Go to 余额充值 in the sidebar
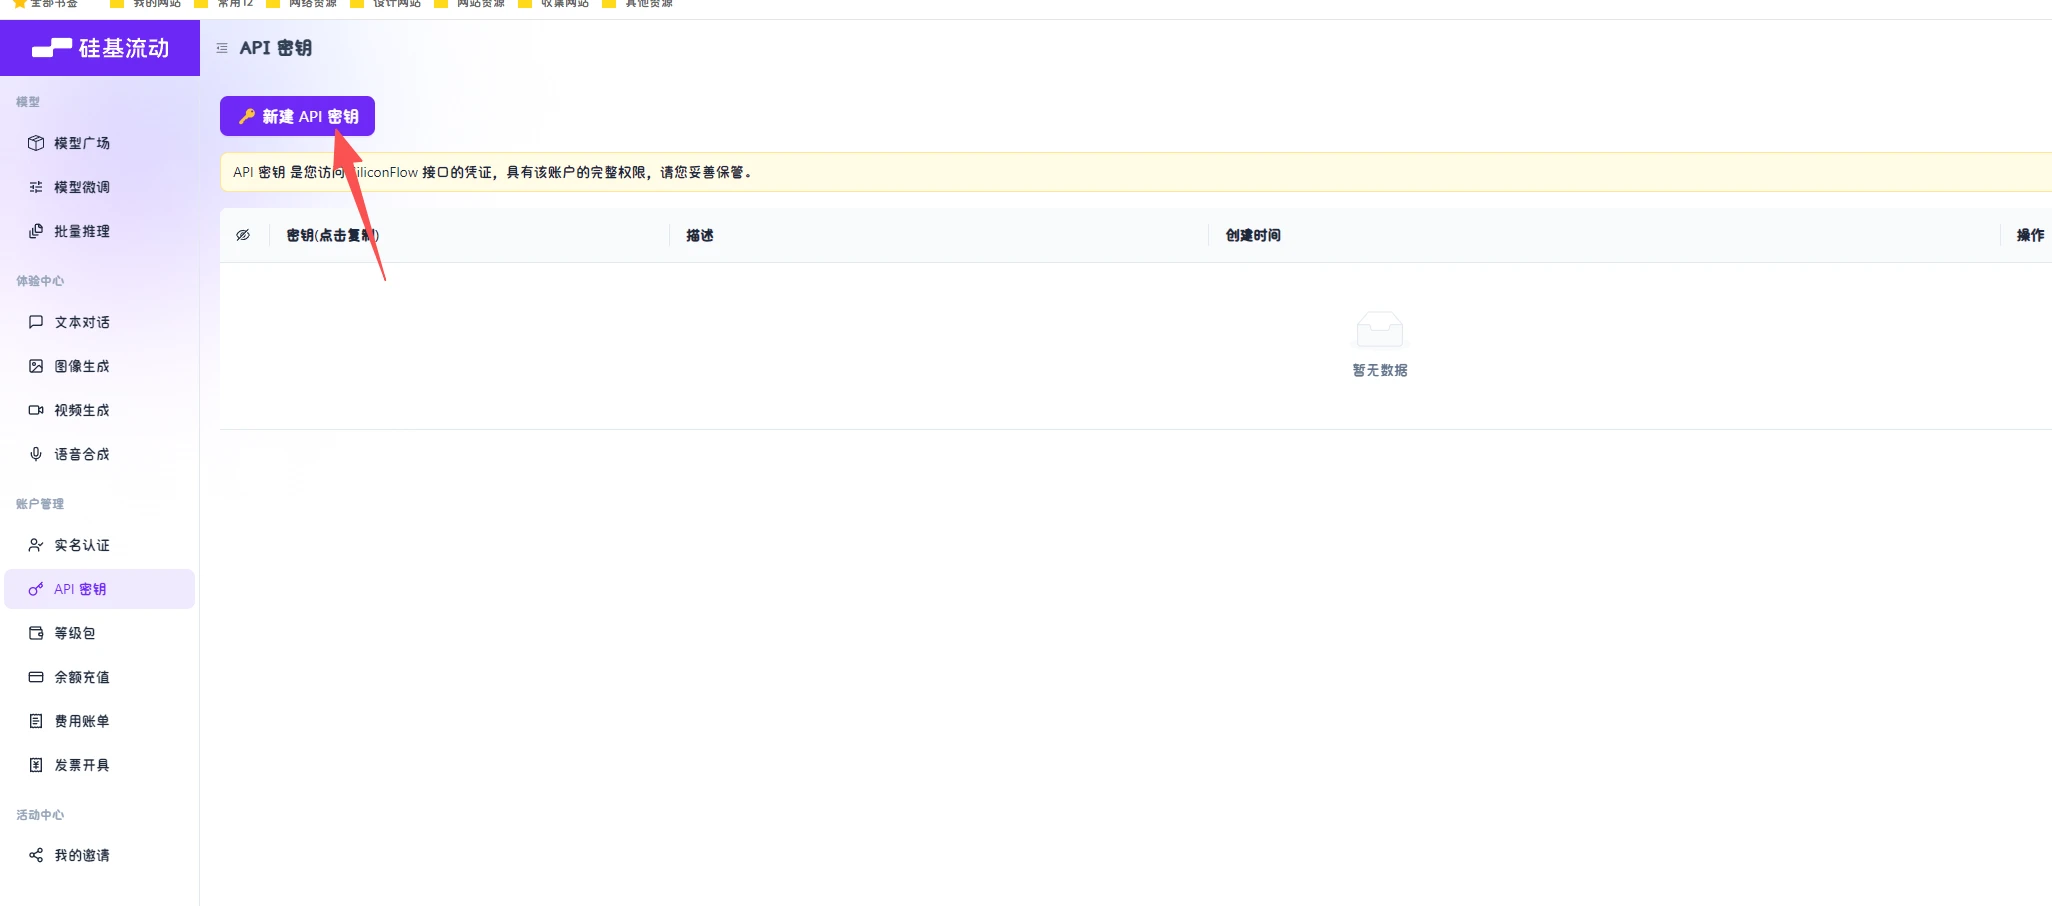 tap(81, 677)
